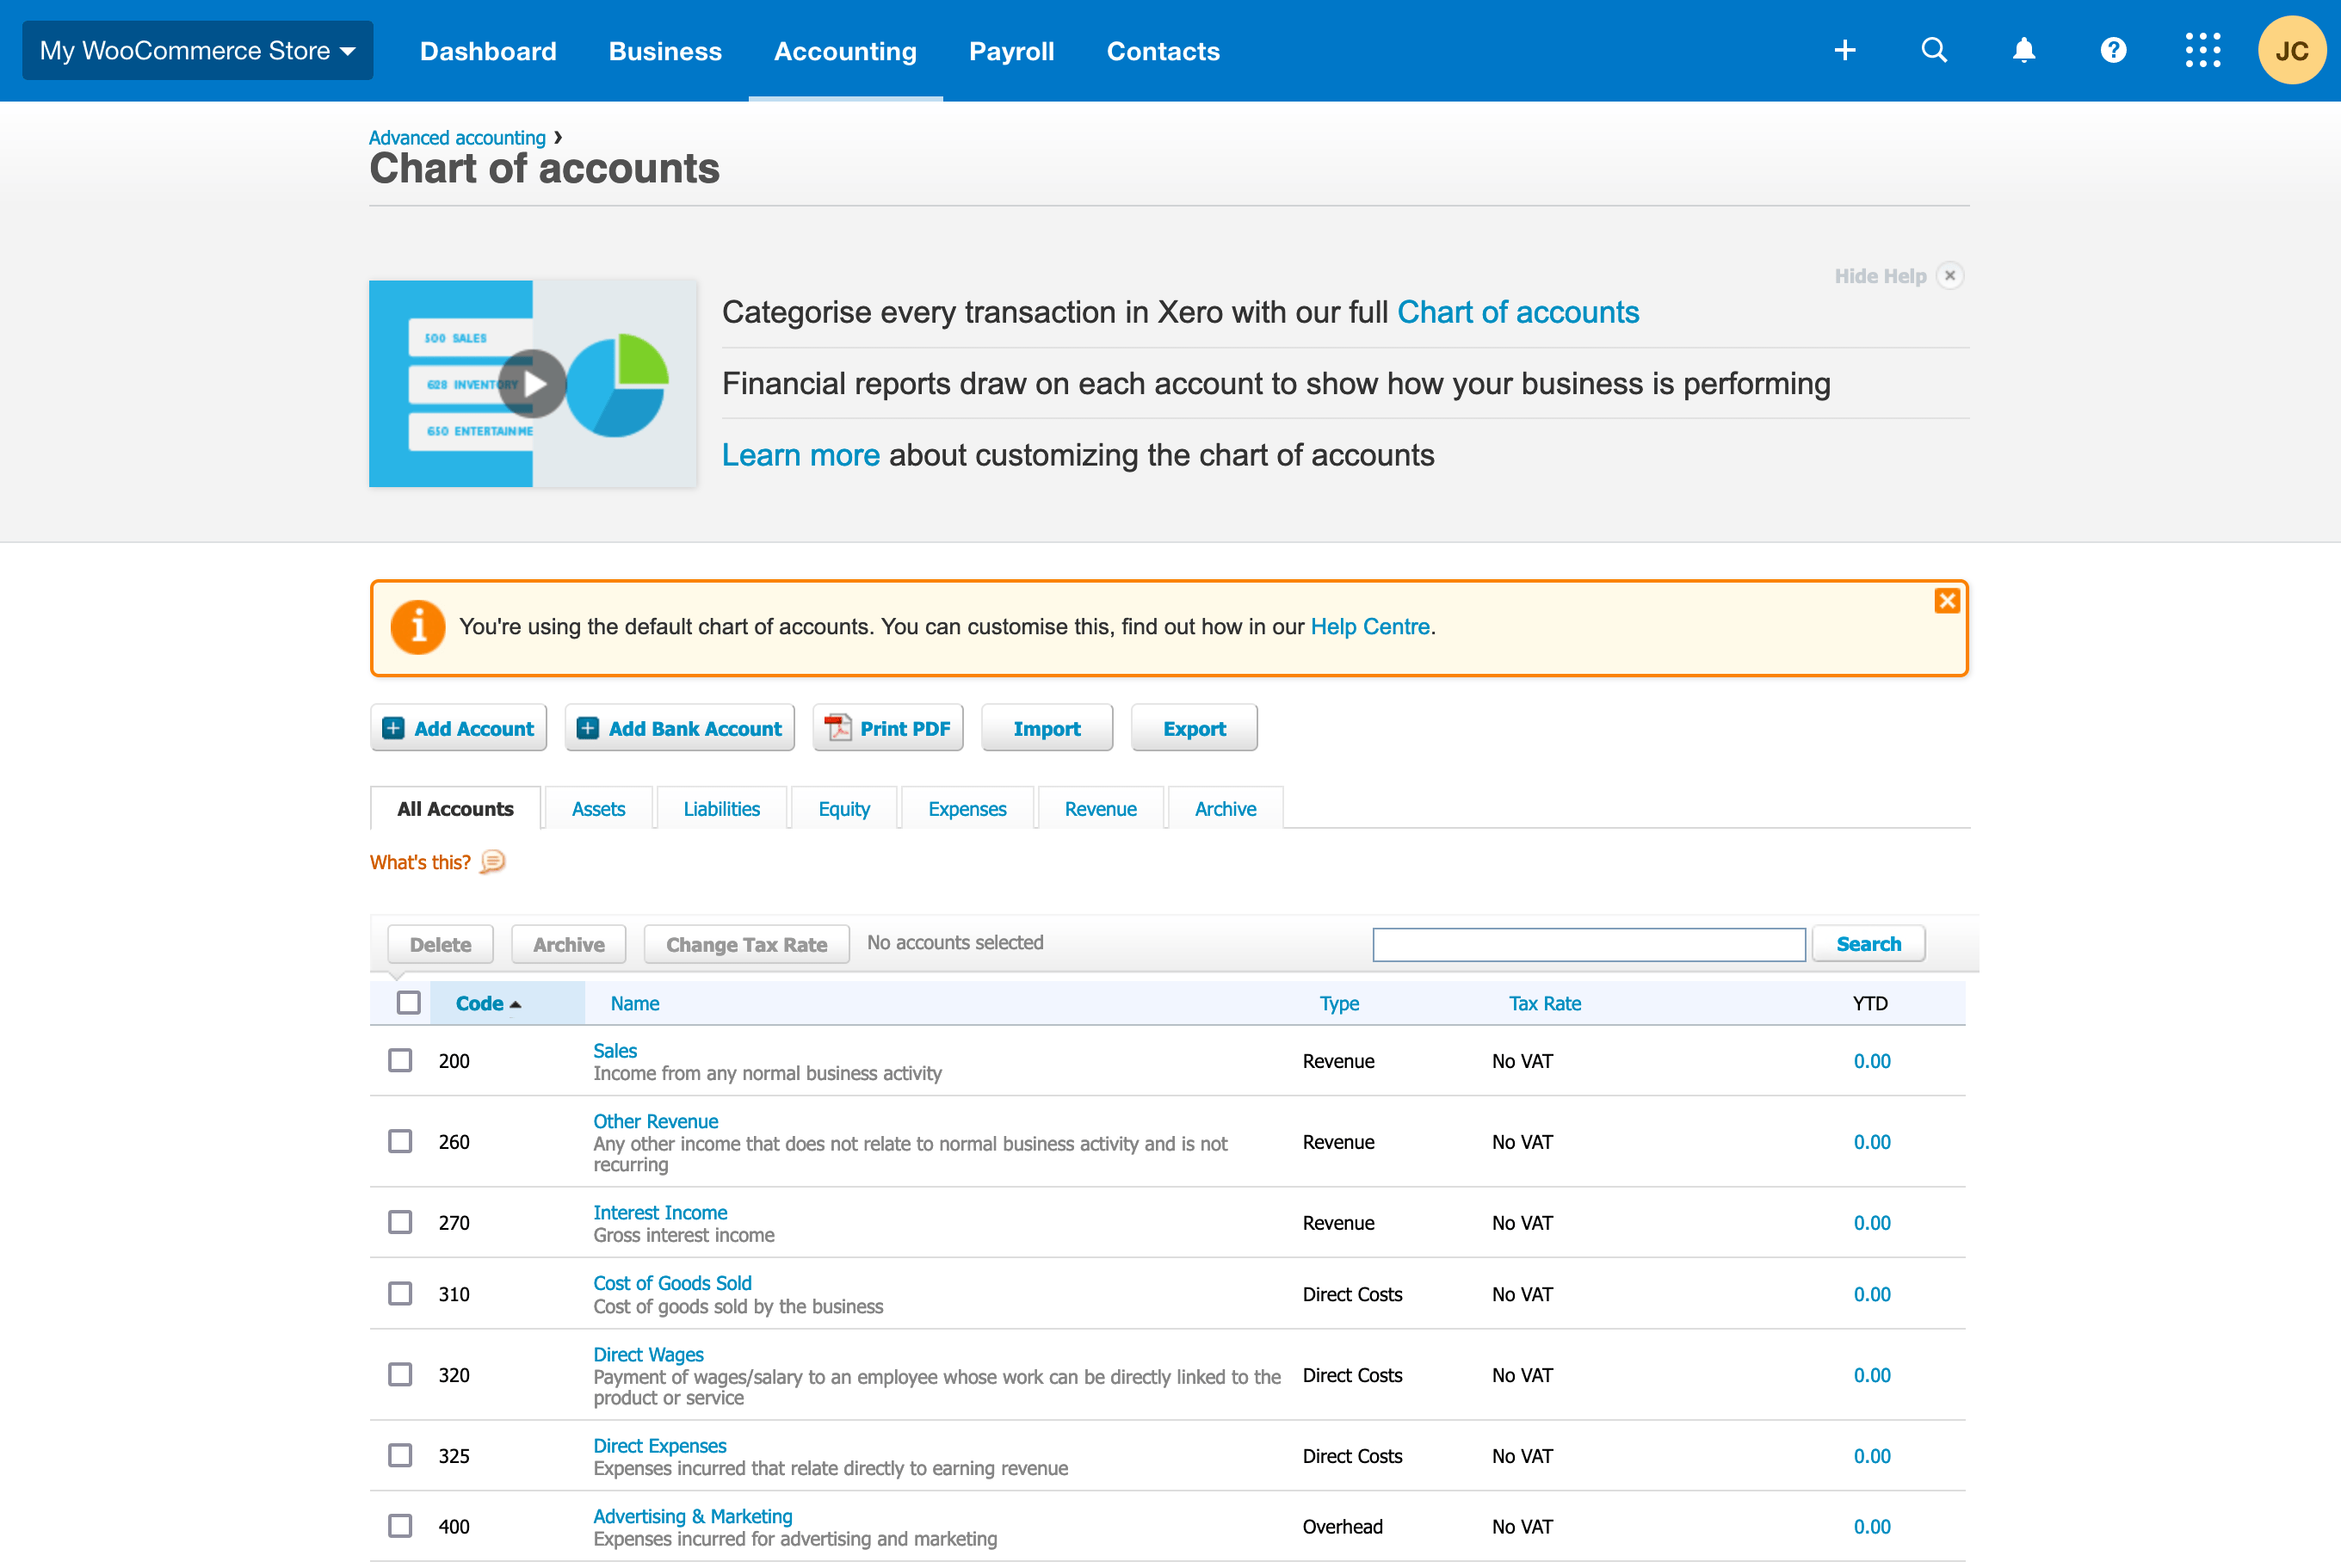The image size is (2341, 1568).
Task: Open the Xero apps grid icon
Action: [2202, 49]
